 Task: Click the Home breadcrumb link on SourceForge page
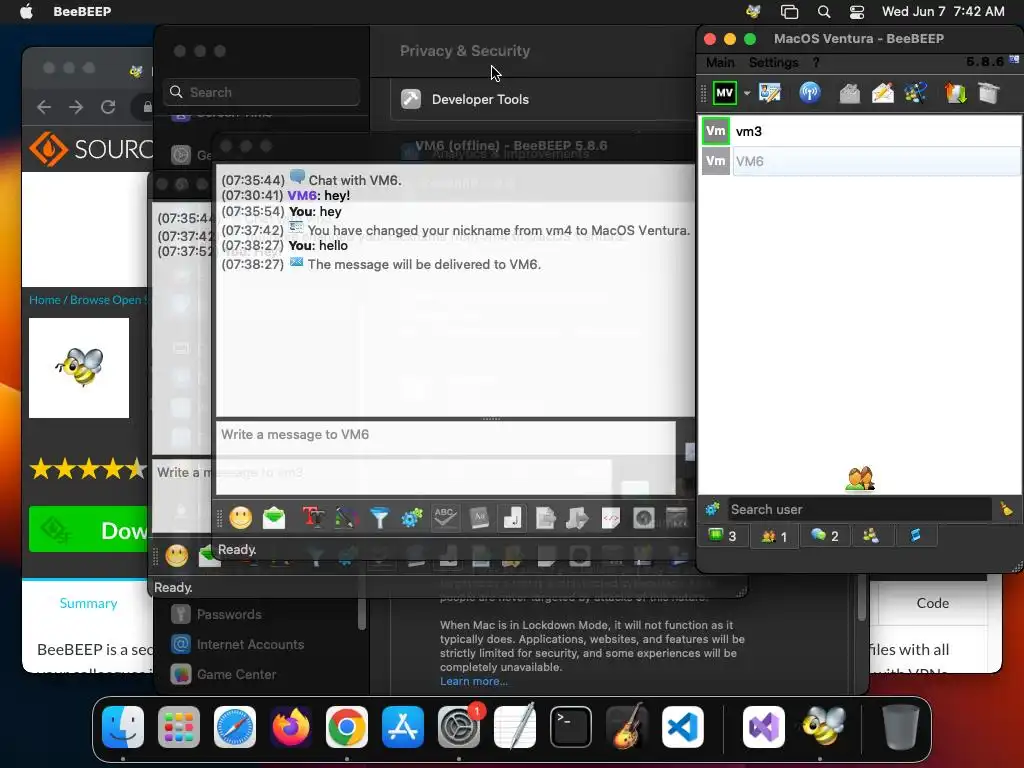[44, 300]
